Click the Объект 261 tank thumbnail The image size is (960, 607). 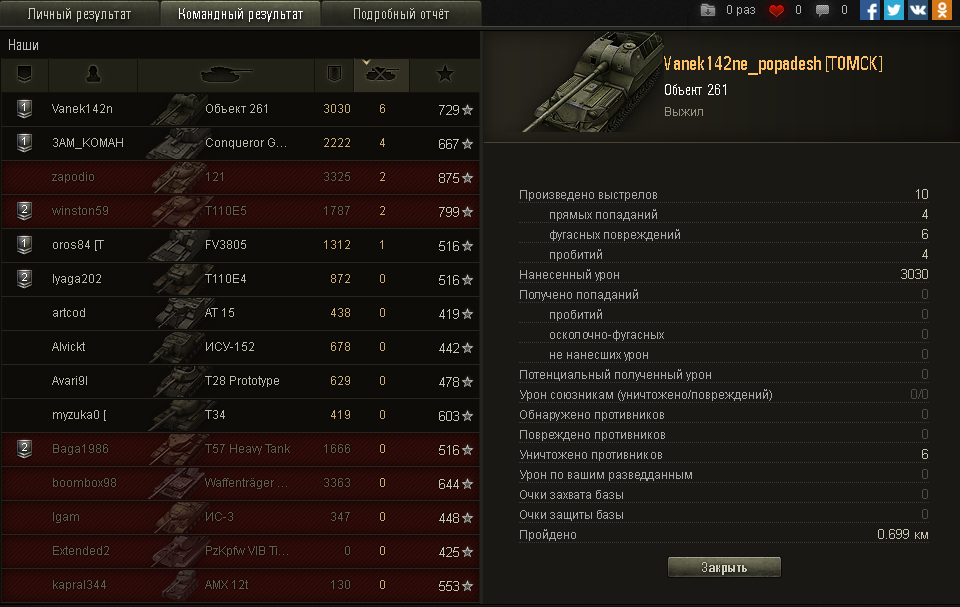point(591,81)
